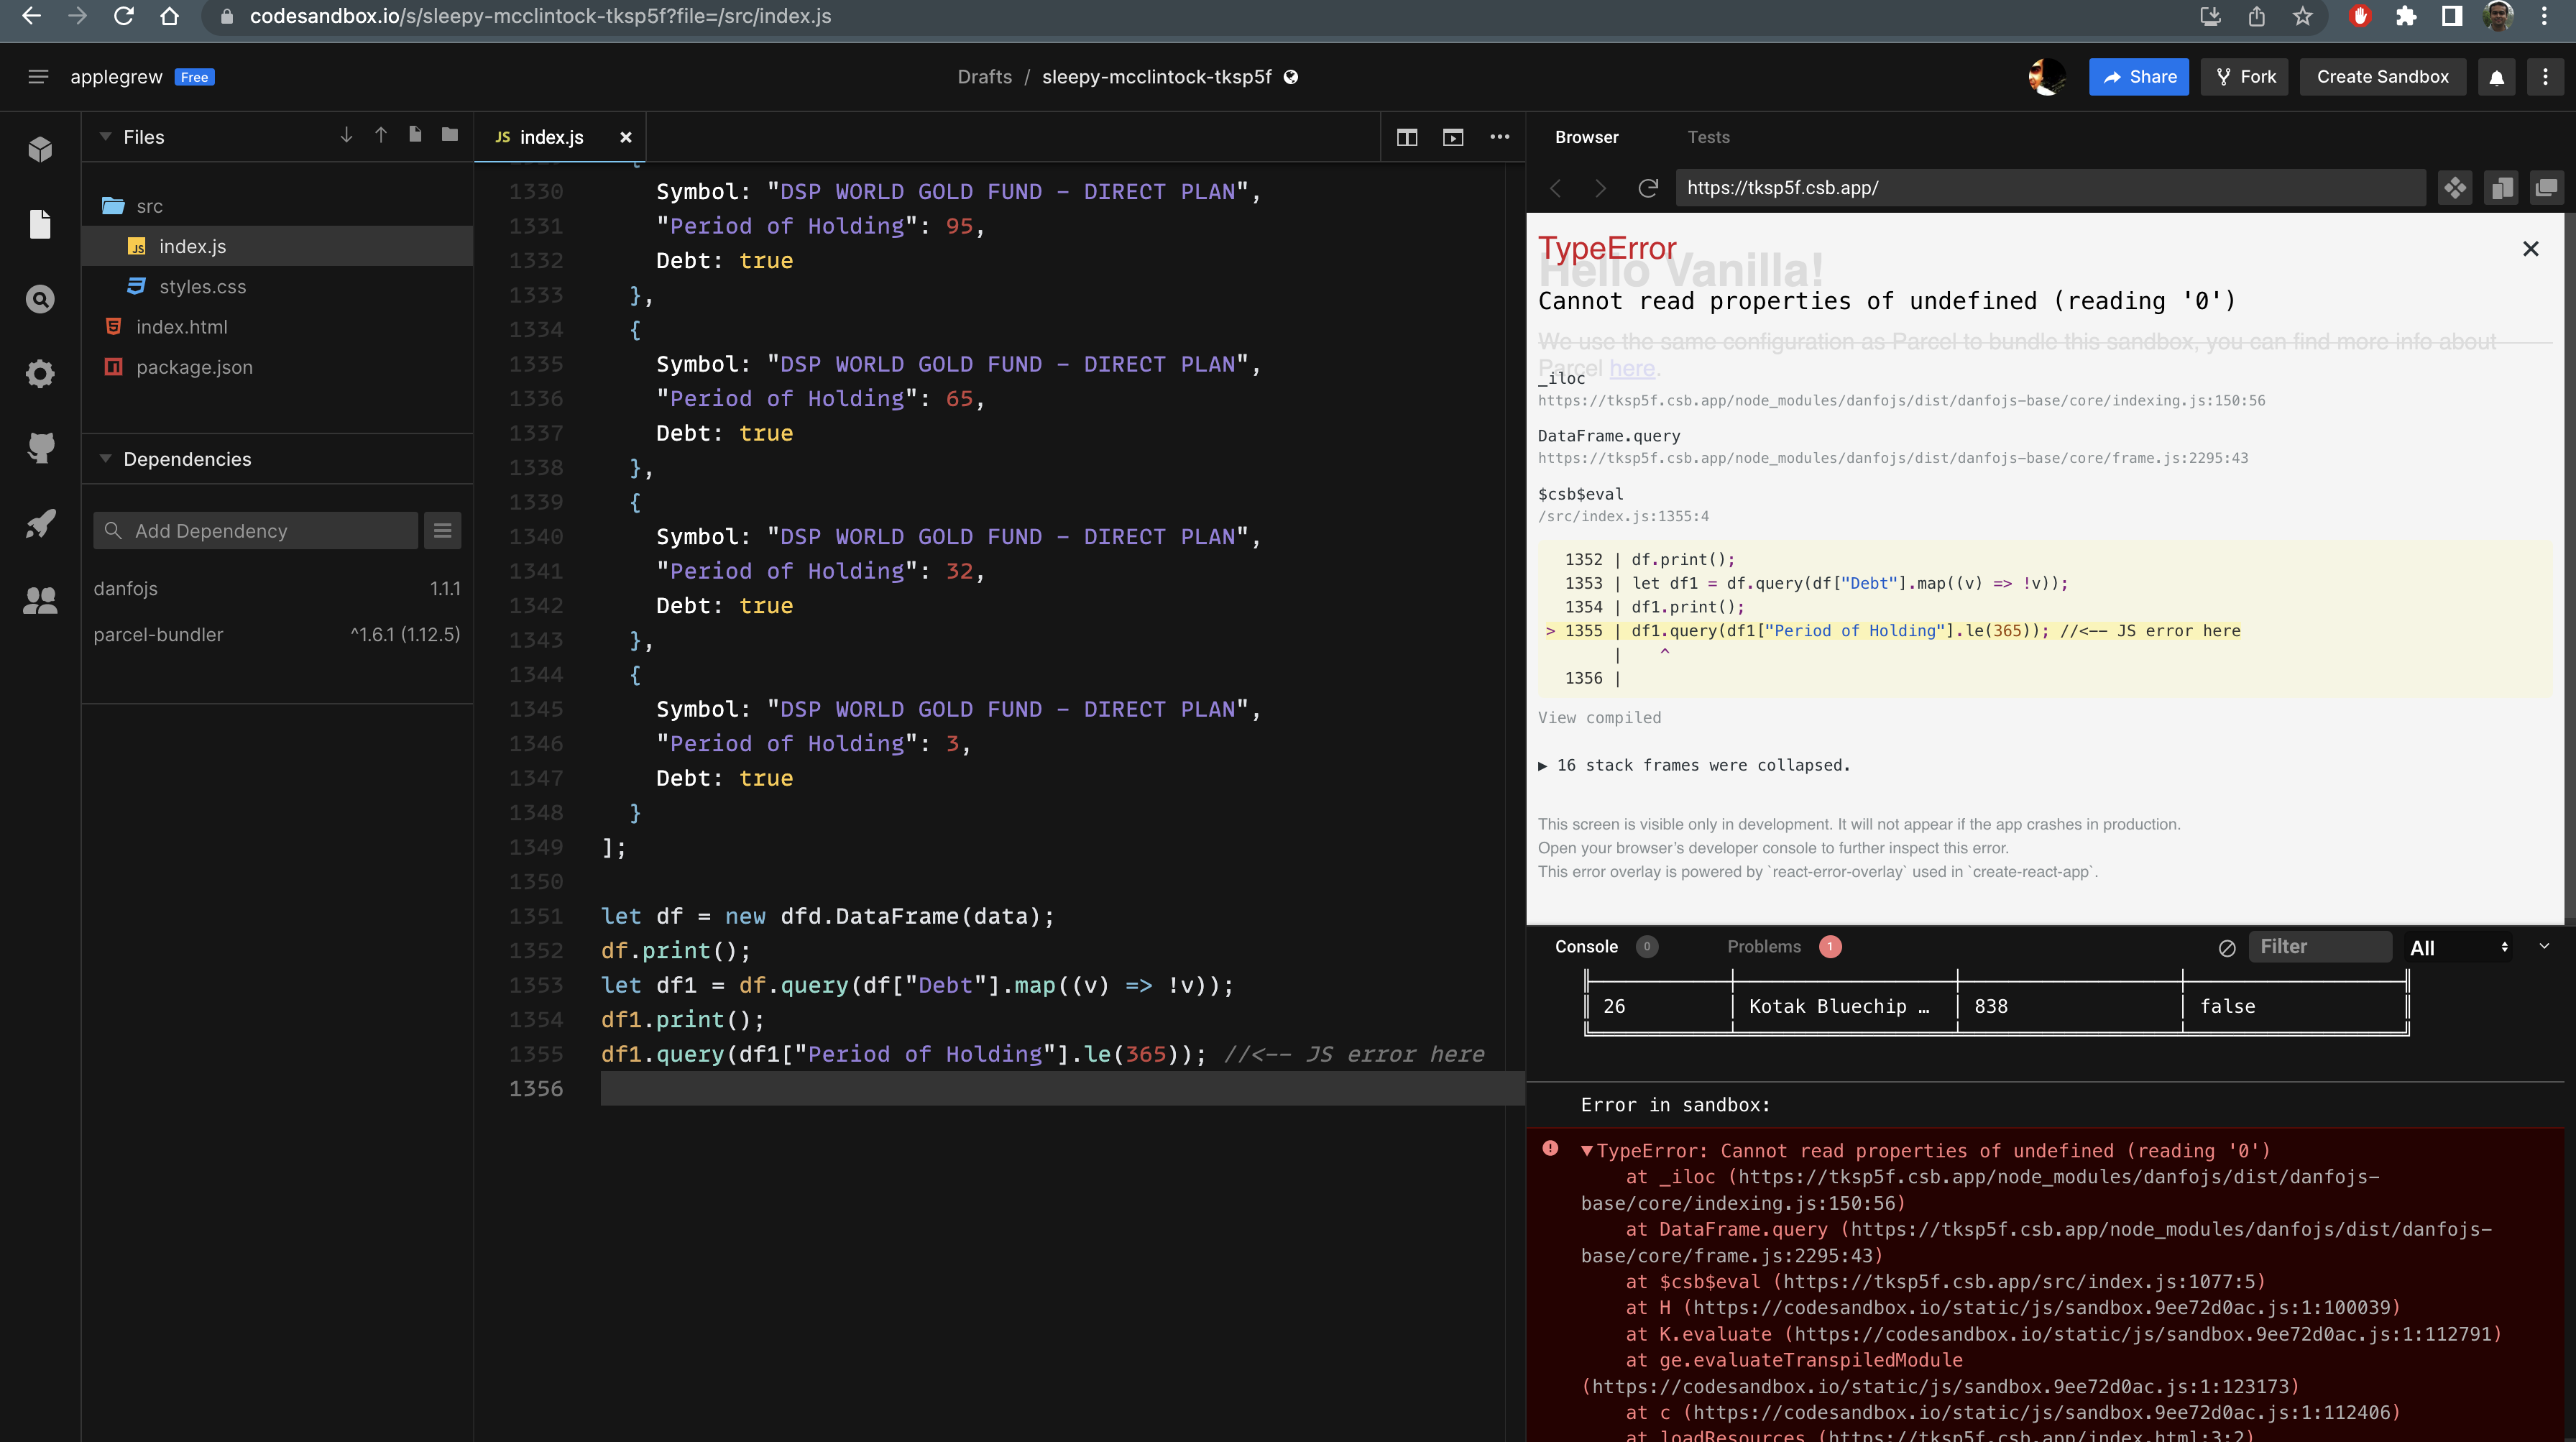
Task: Open the Search panel in the sidebar
Action: (40, 298)
